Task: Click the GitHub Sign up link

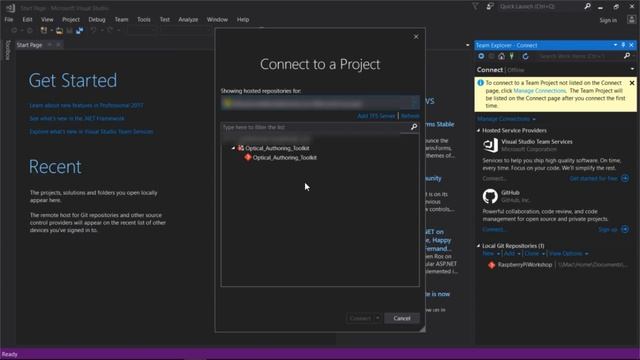Action: (x=608, y=229)
